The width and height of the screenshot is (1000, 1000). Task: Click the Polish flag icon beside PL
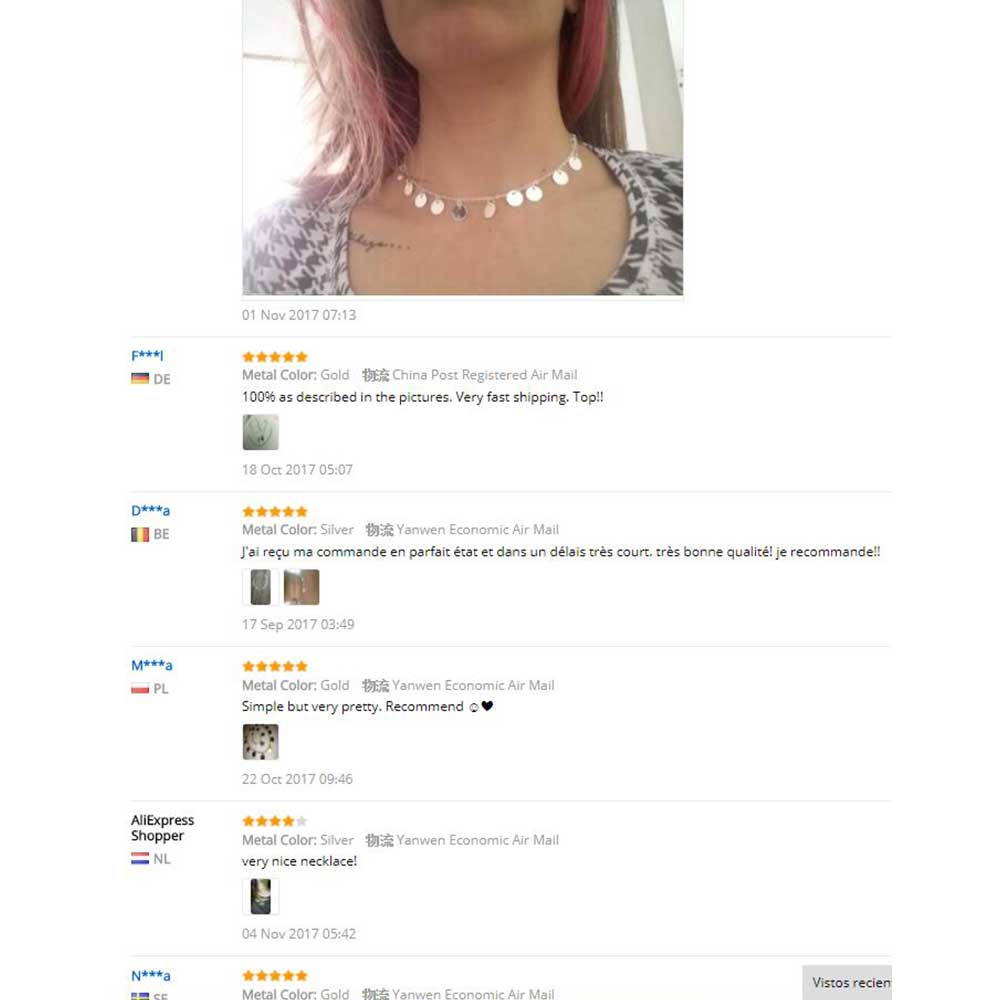(x=140, y=689)
